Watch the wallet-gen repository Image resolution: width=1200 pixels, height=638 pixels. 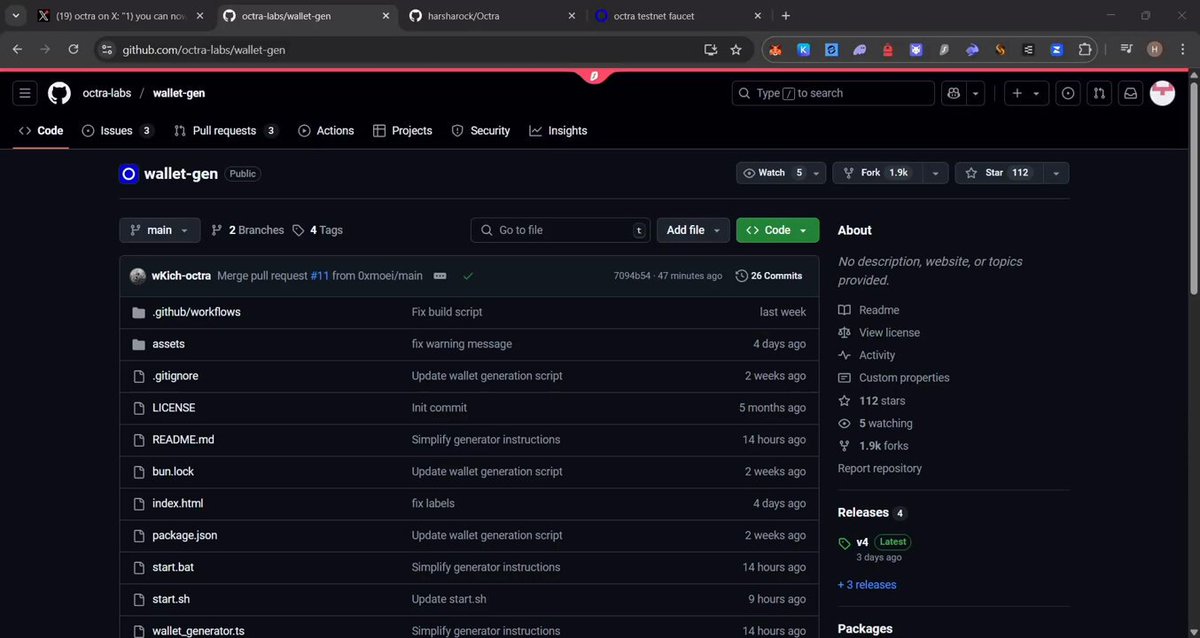coord(772,173)
